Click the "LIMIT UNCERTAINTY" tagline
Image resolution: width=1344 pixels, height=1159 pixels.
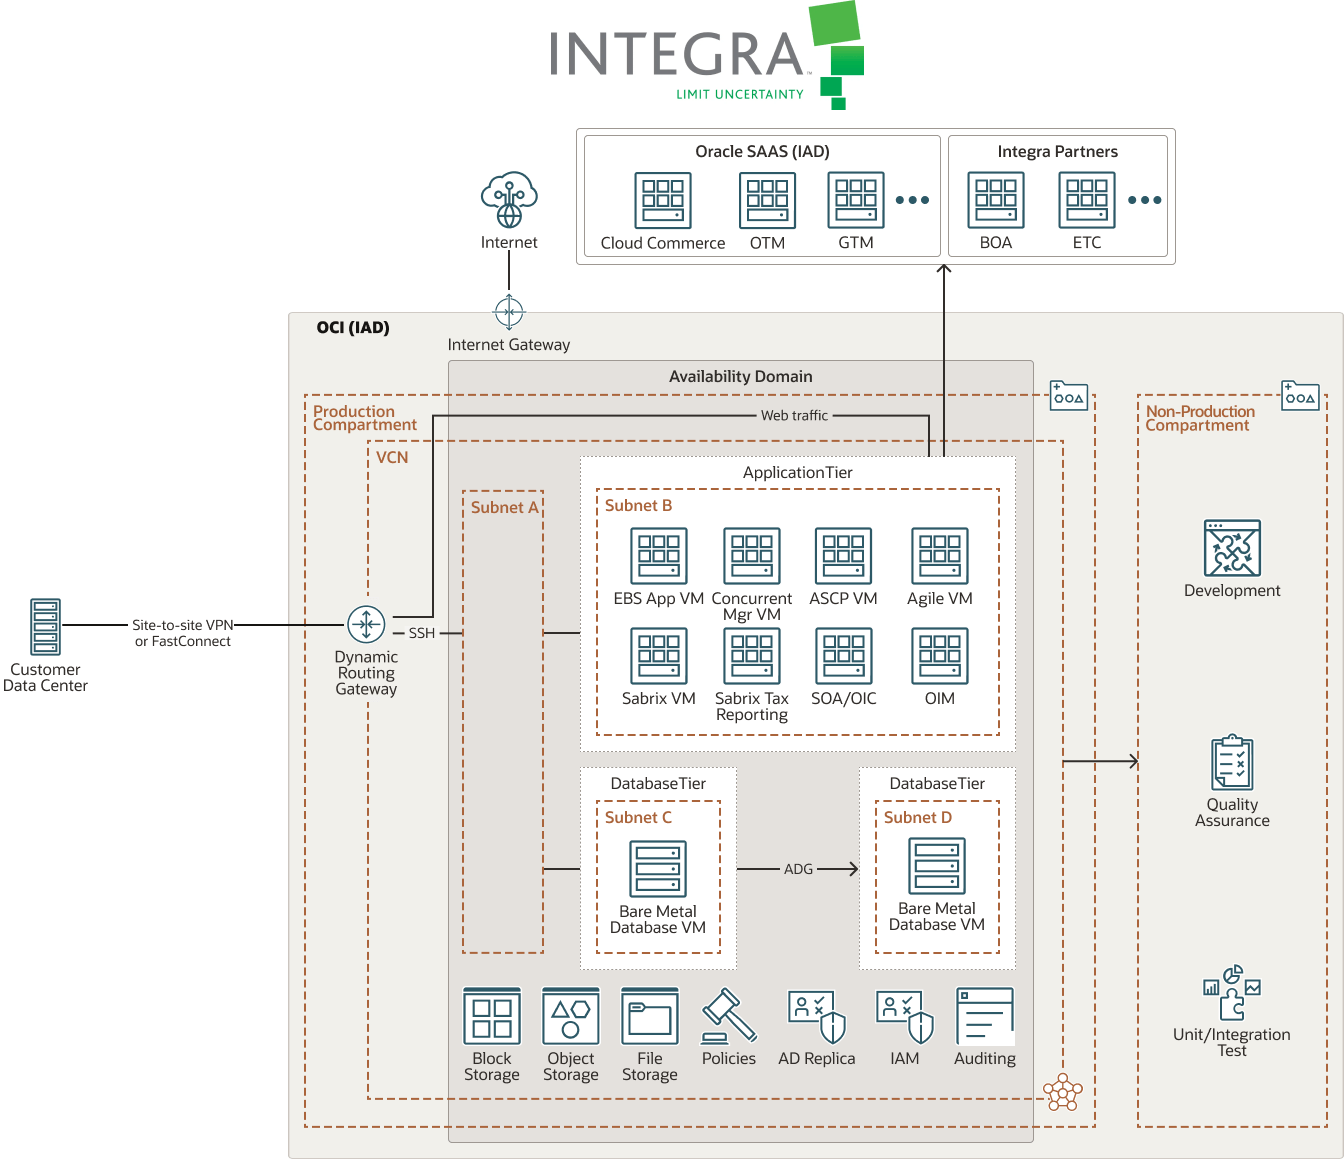[740, 94]
